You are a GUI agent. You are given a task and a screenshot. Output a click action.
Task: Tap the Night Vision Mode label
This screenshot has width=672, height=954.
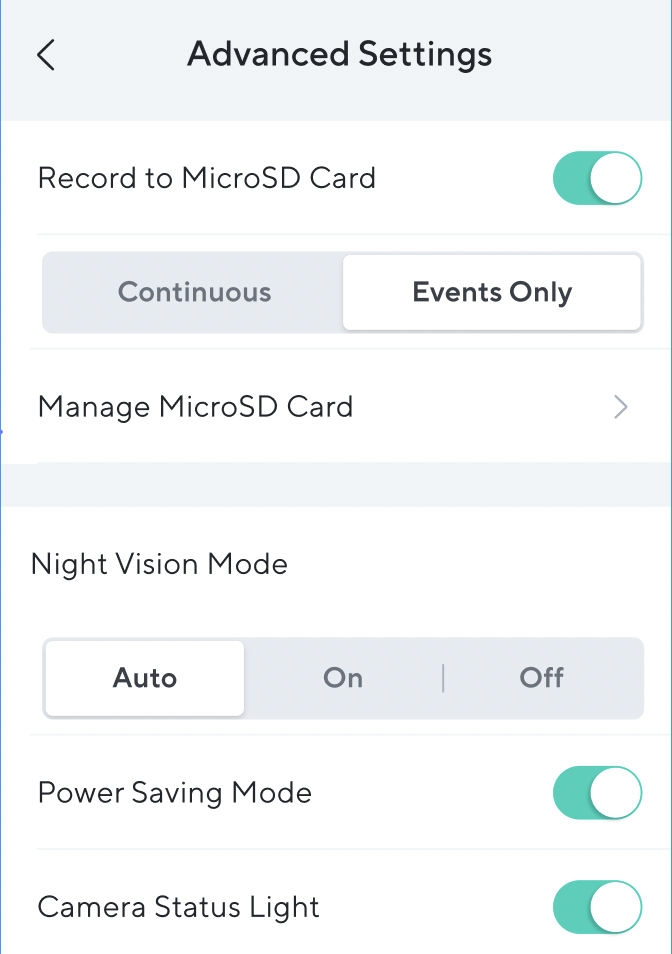[x=159, y=564]
